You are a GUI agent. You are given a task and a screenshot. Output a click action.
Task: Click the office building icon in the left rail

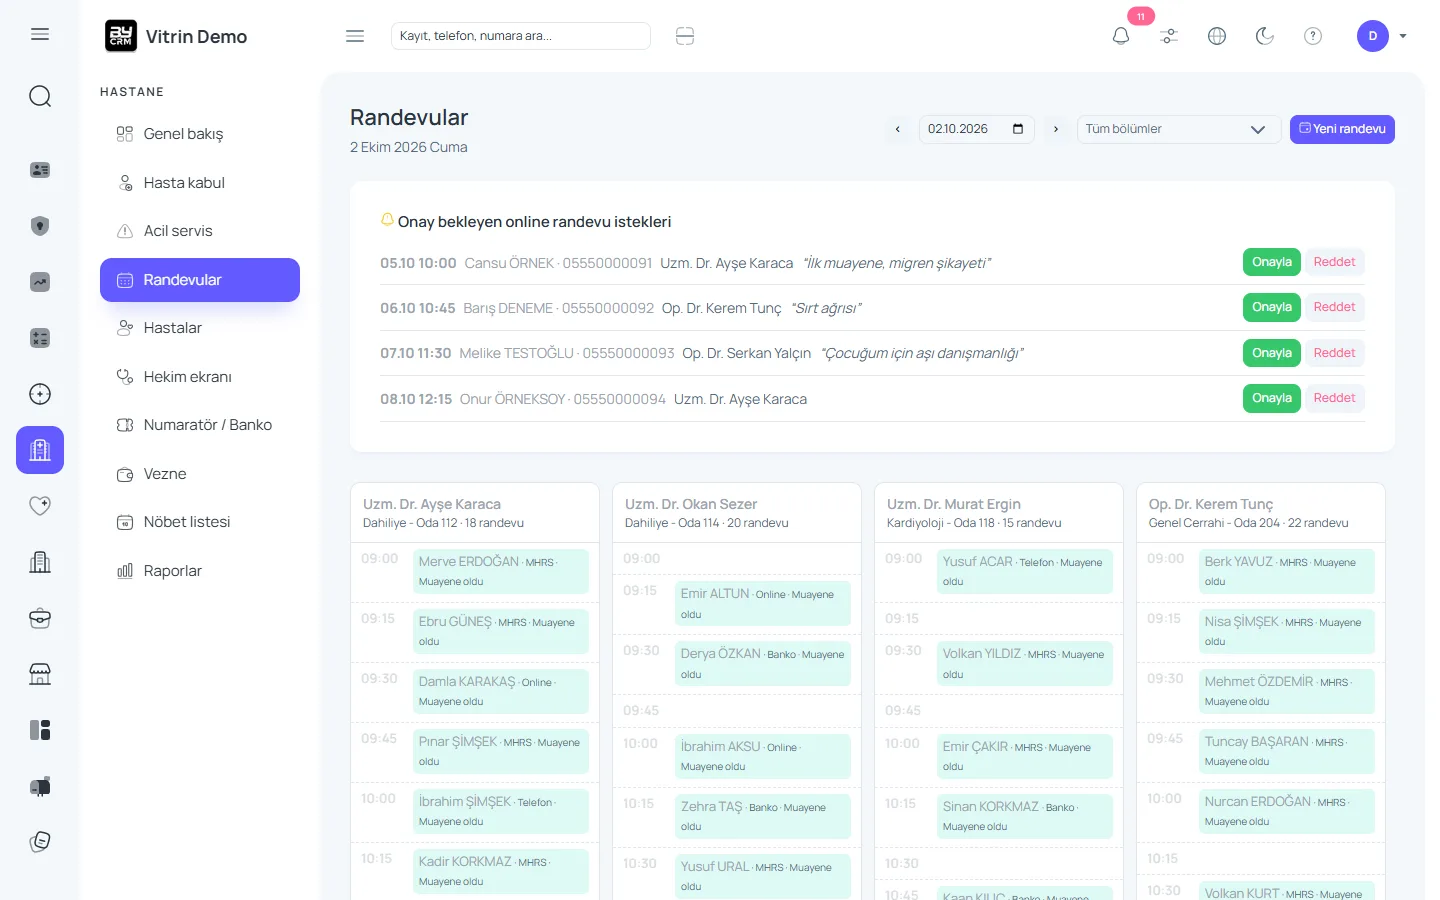point(40,562)
